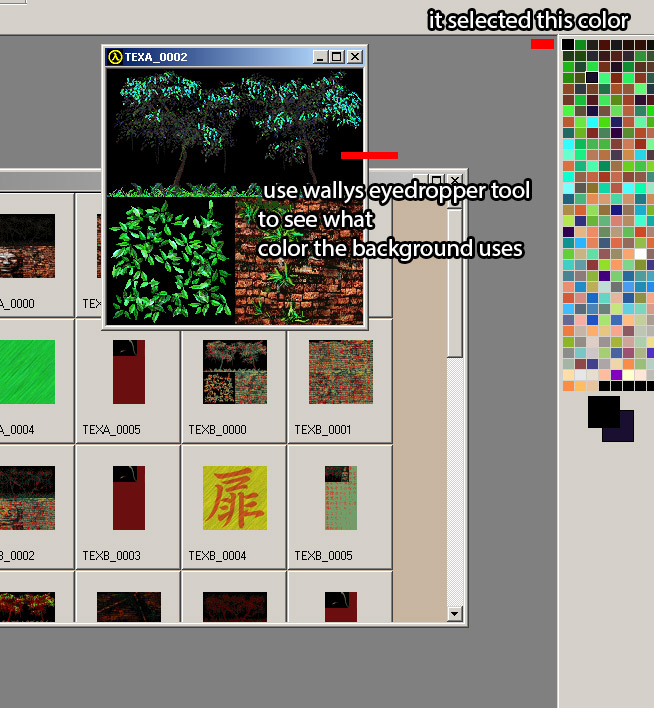Viewport: 654px width, 708px height.
Task: Click the green leaves tile in TEXA_0002 image
Action: coord(171,261)
